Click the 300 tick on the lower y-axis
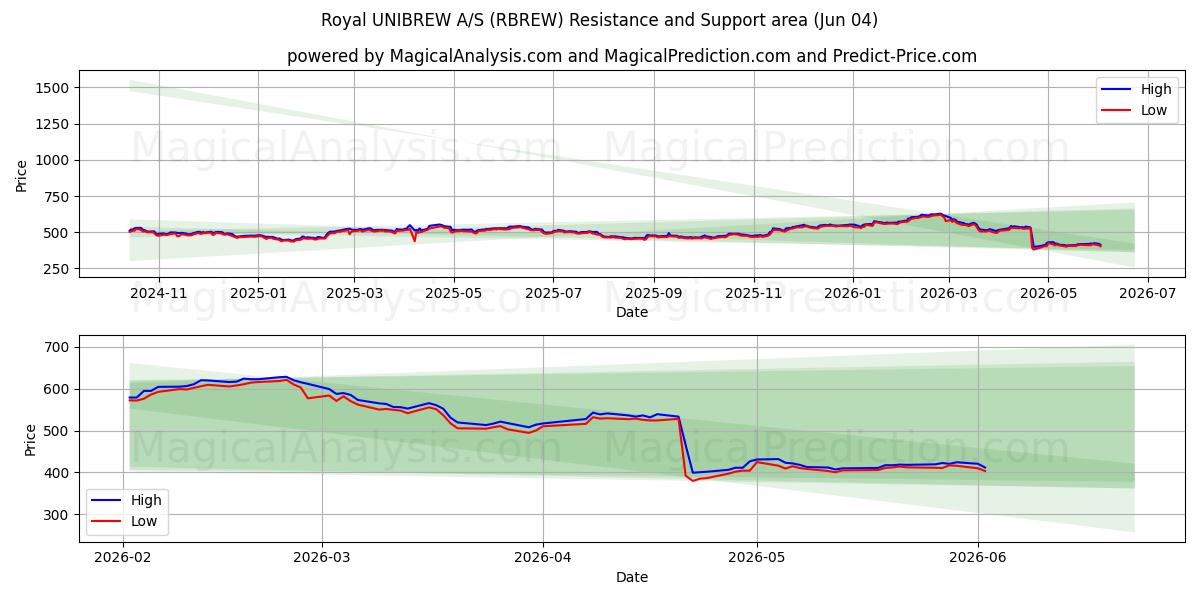Screen dimensions: 1200x600 pos(56,515)
